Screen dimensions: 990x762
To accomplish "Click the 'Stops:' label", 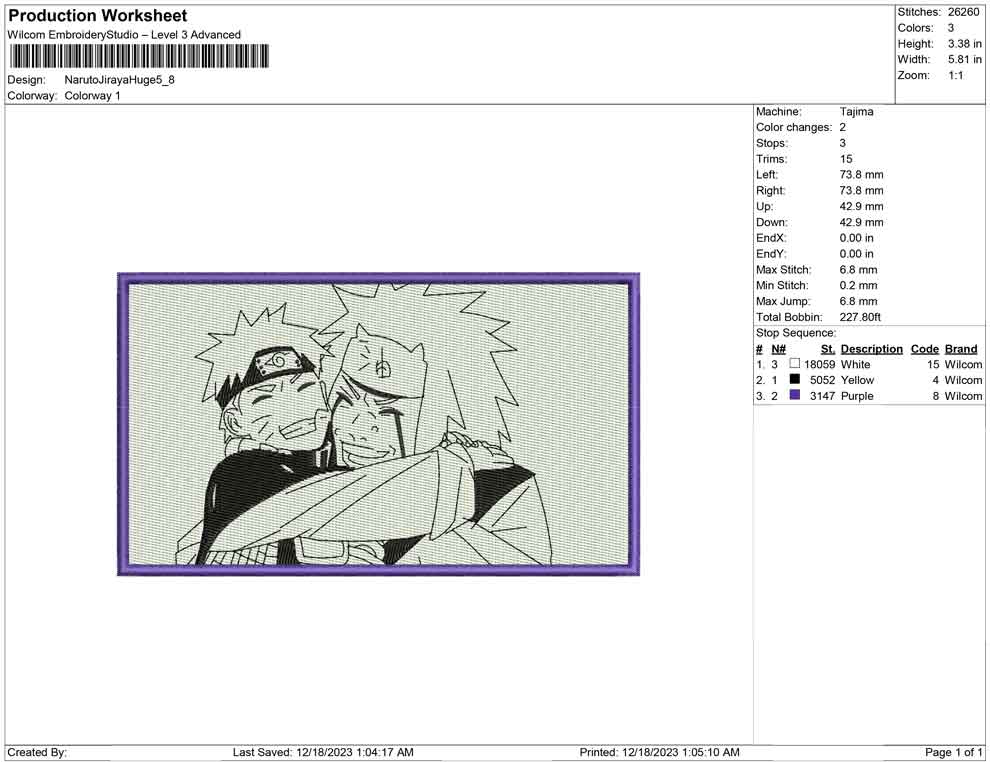I will point(772,143).
